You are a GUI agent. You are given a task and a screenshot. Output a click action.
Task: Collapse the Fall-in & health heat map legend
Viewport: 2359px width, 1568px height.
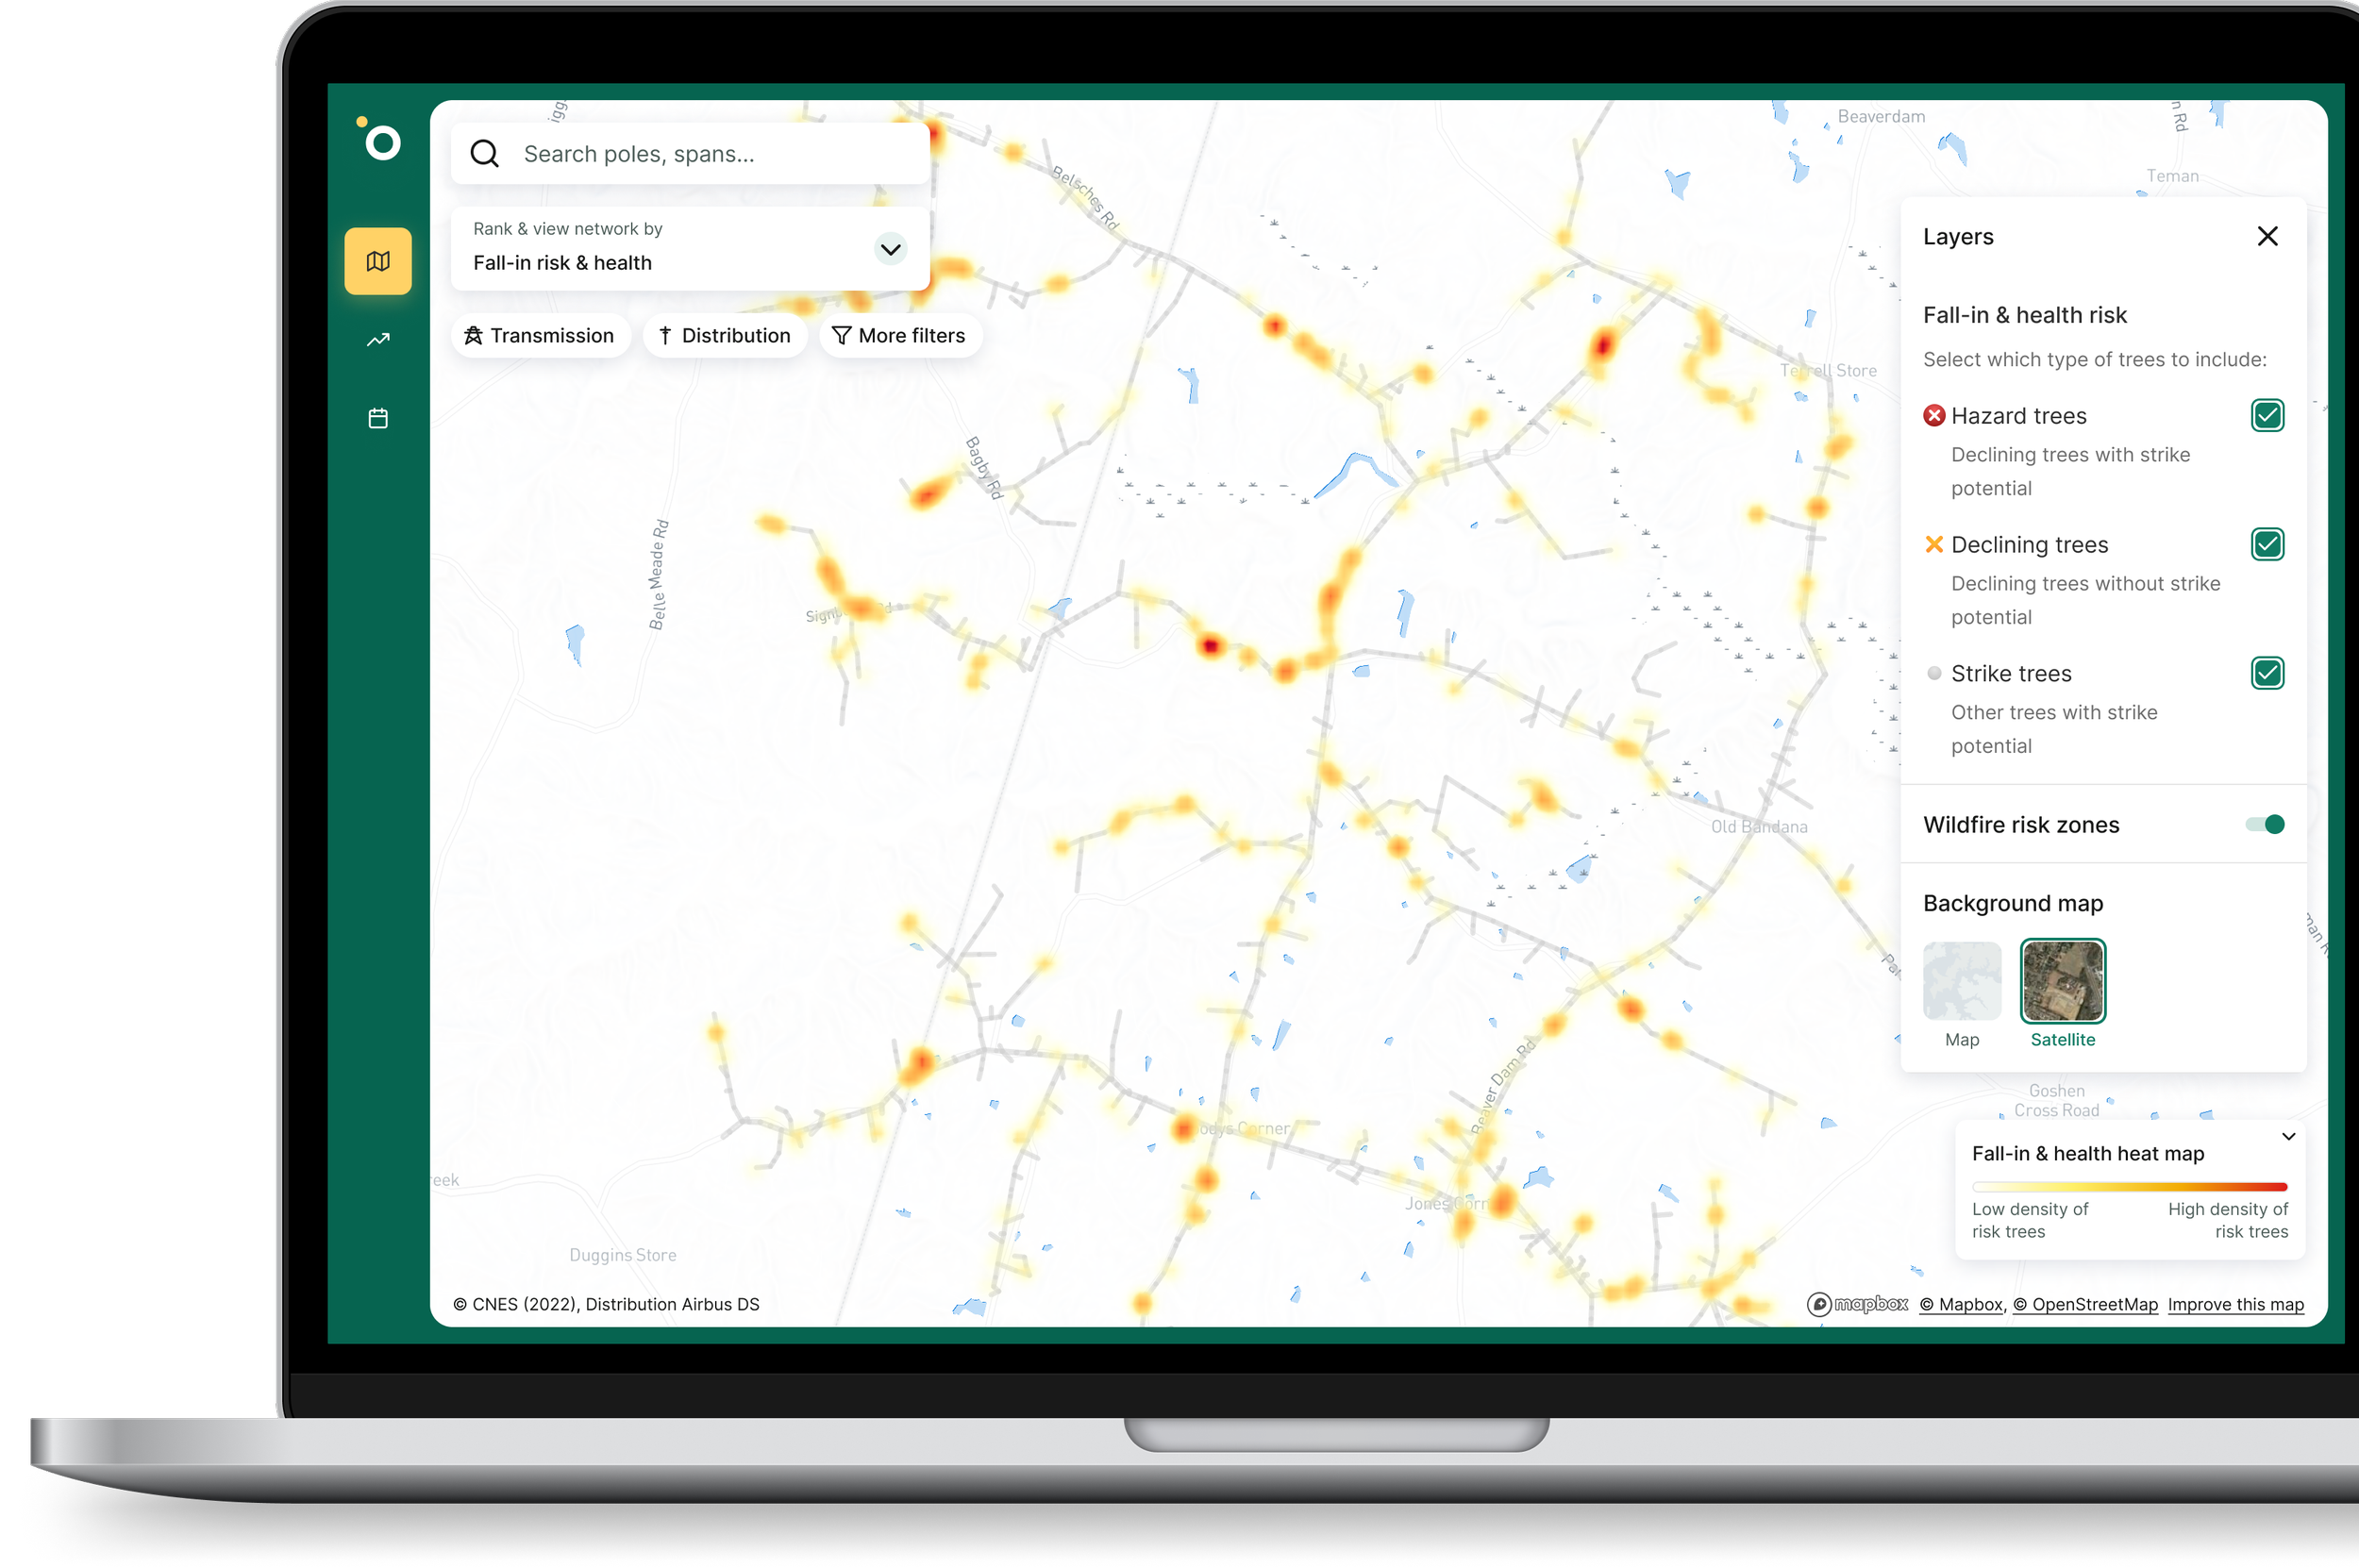pos(2288,1136)
